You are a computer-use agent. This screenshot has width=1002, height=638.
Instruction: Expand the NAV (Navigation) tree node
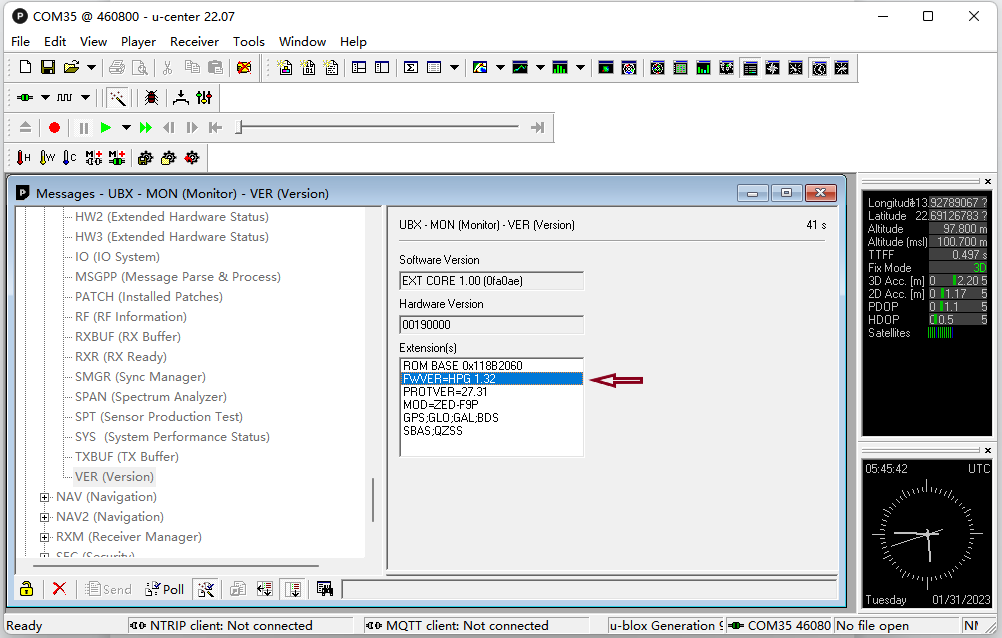(44, 497)
